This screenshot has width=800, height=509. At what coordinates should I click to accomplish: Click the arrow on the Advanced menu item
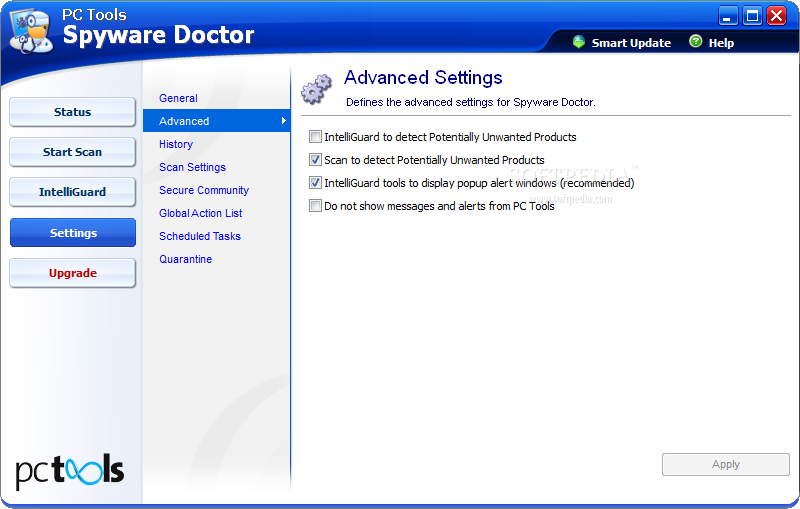point(284,121)
